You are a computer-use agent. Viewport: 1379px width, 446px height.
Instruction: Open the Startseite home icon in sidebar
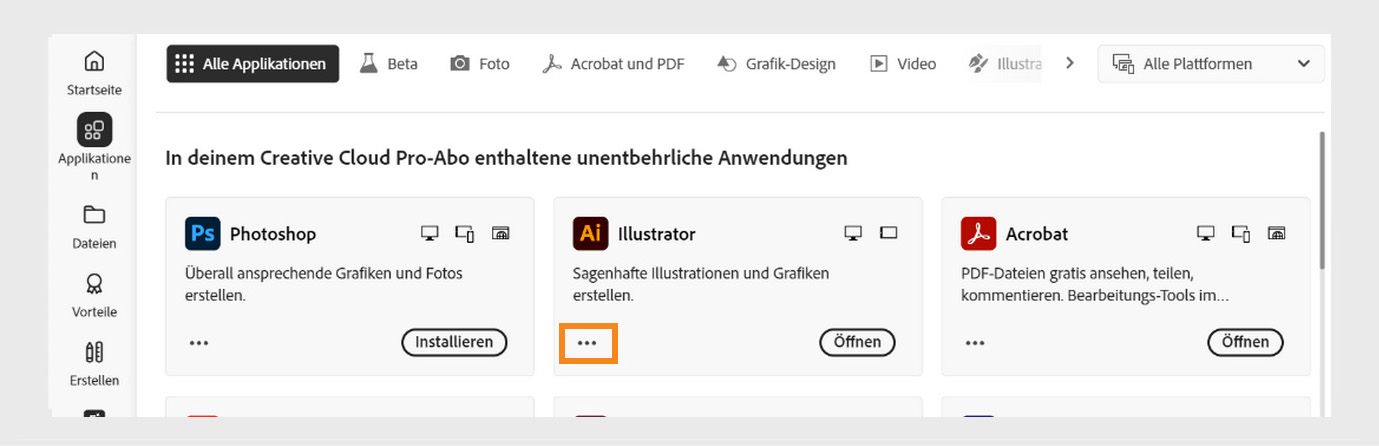[x=94, y=61]
